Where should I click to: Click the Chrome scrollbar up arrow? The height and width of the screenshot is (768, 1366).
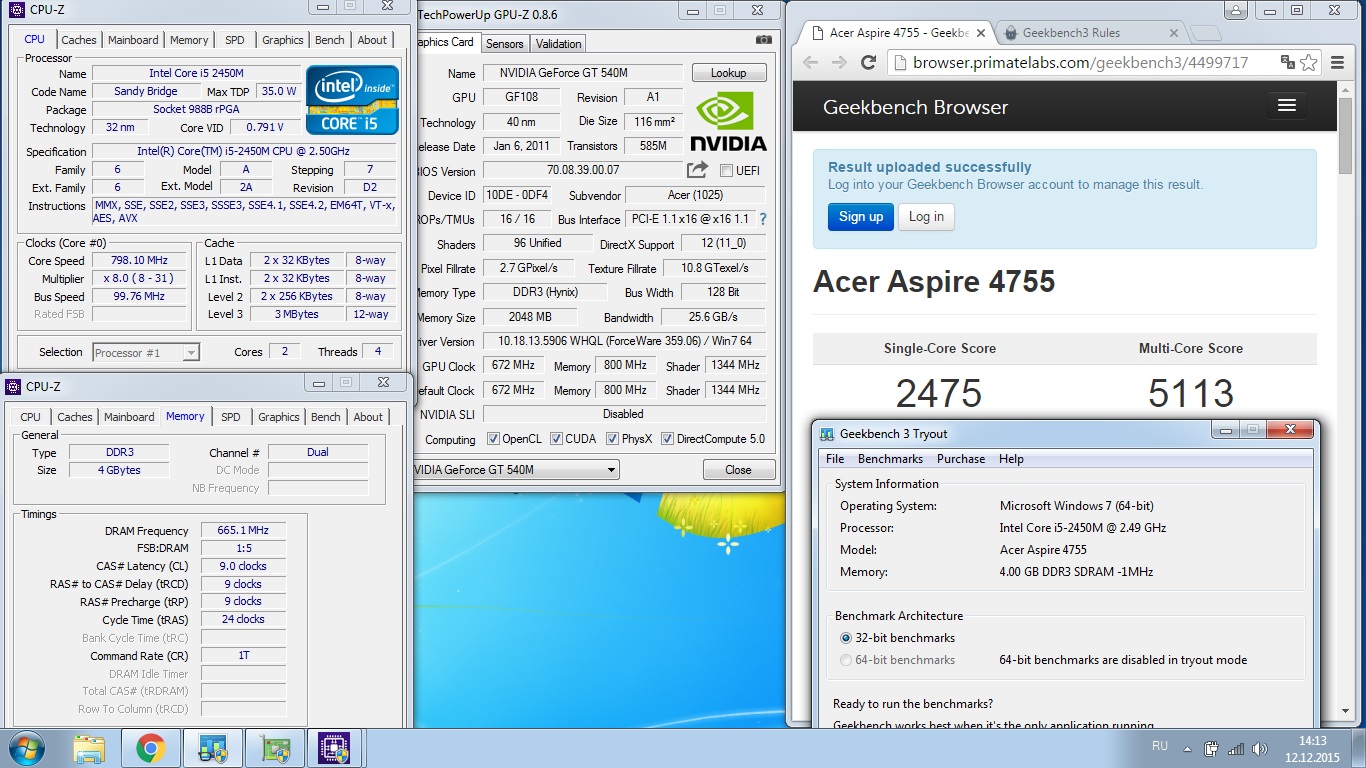coord(1344,89)
